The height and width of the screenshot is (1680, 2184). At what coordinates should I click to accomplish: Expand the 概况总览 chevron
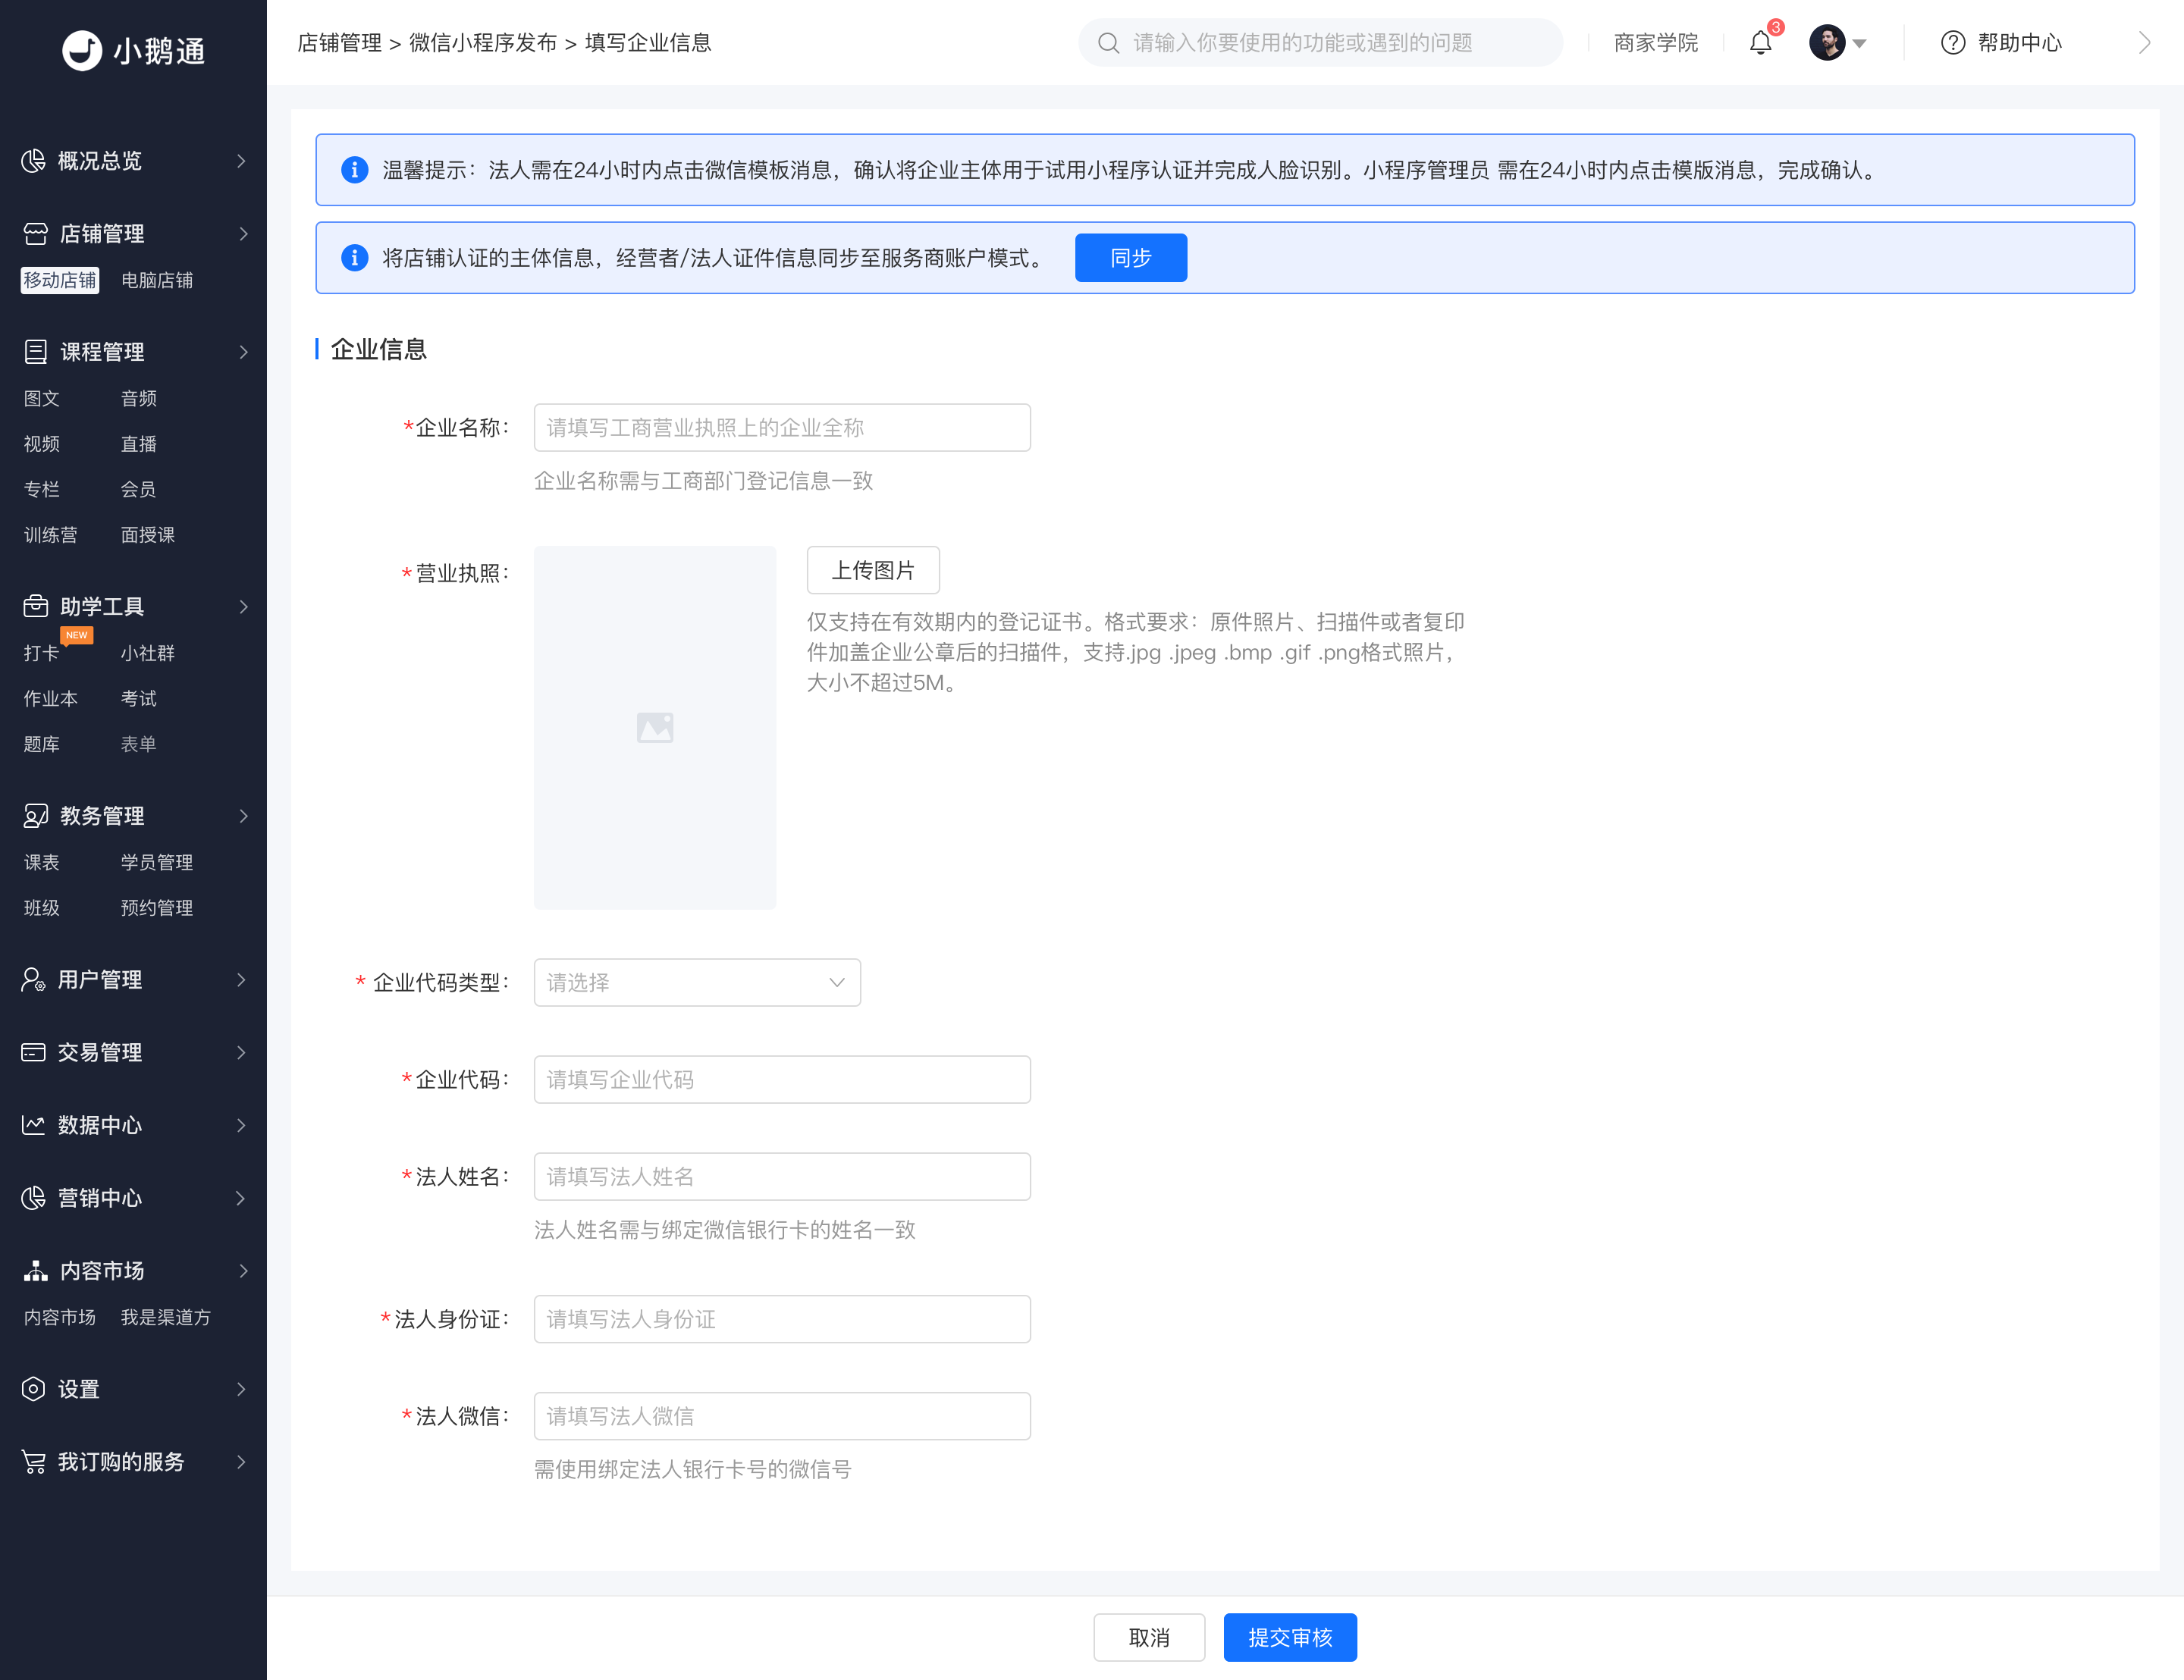coord(241,161)
